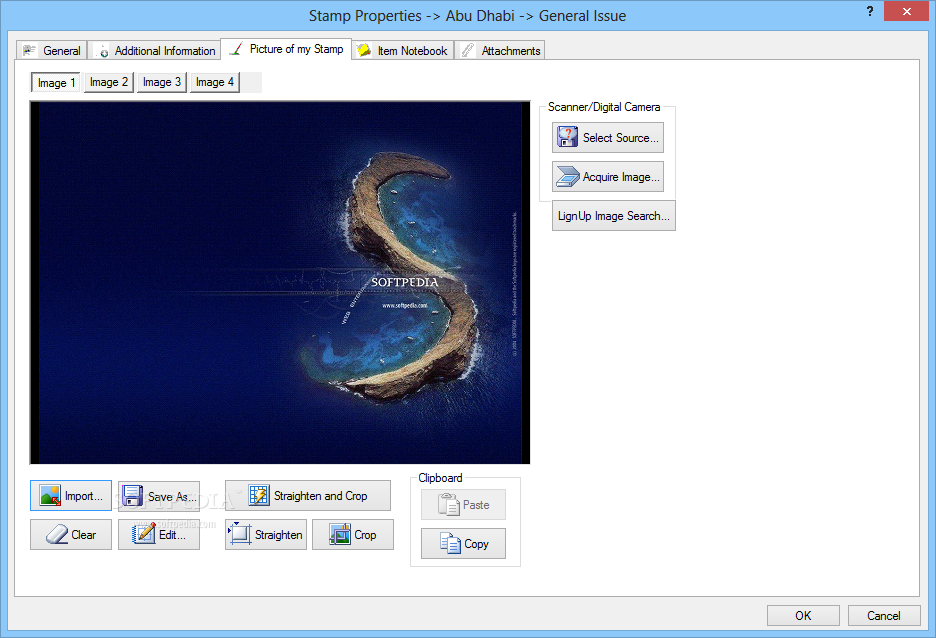936x638 pixels.
Task: Click the Copy documents icon
Action: [x=451, y=543]
